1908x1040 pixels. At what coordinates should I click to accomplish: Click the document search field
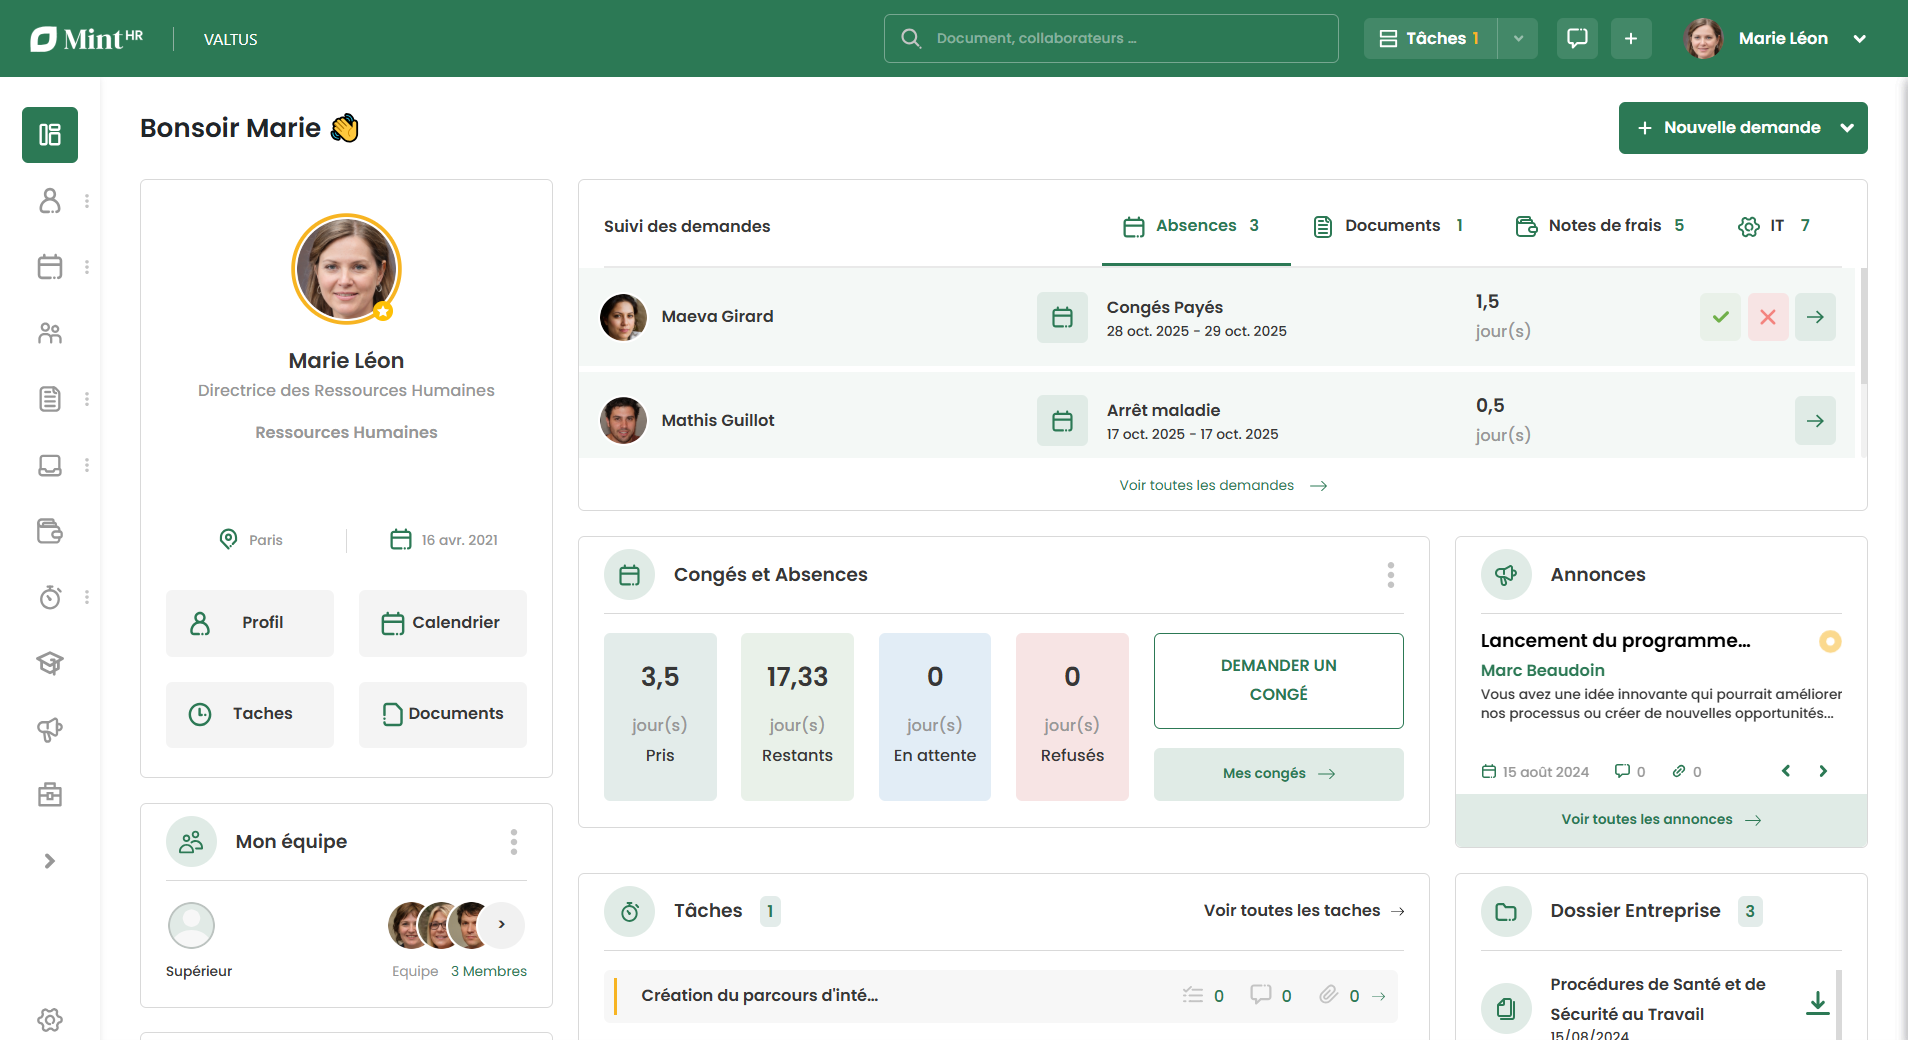coord(1111,39)
